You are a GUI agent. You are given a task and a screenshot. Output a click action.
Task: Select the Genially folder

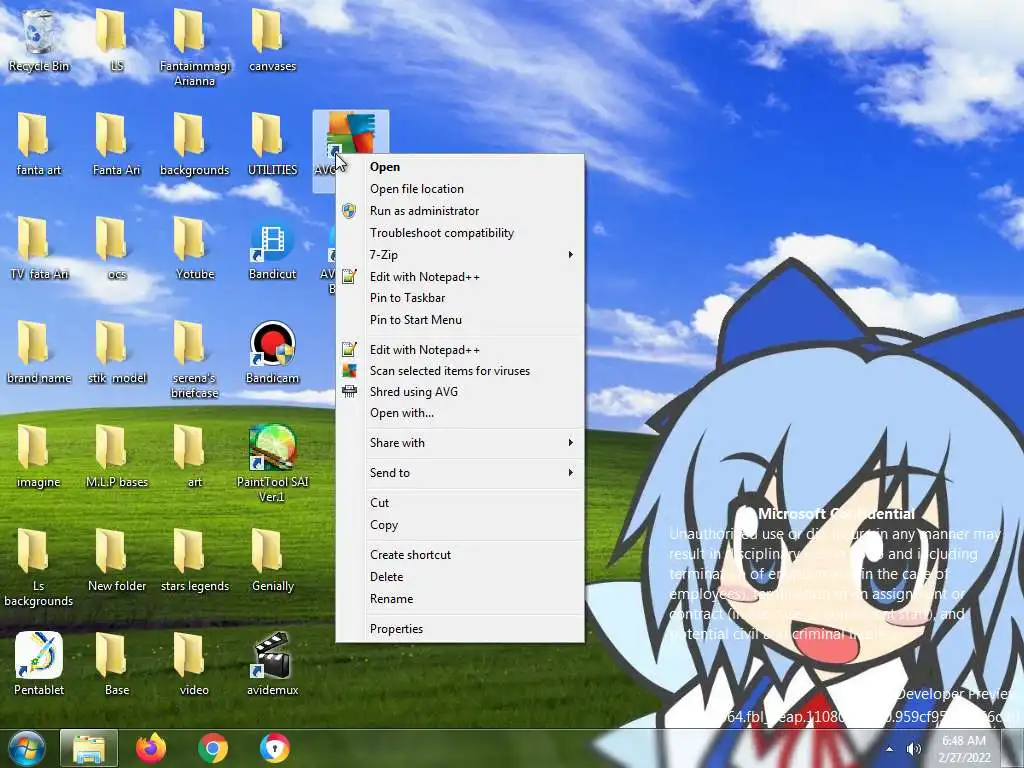point(272,560)
